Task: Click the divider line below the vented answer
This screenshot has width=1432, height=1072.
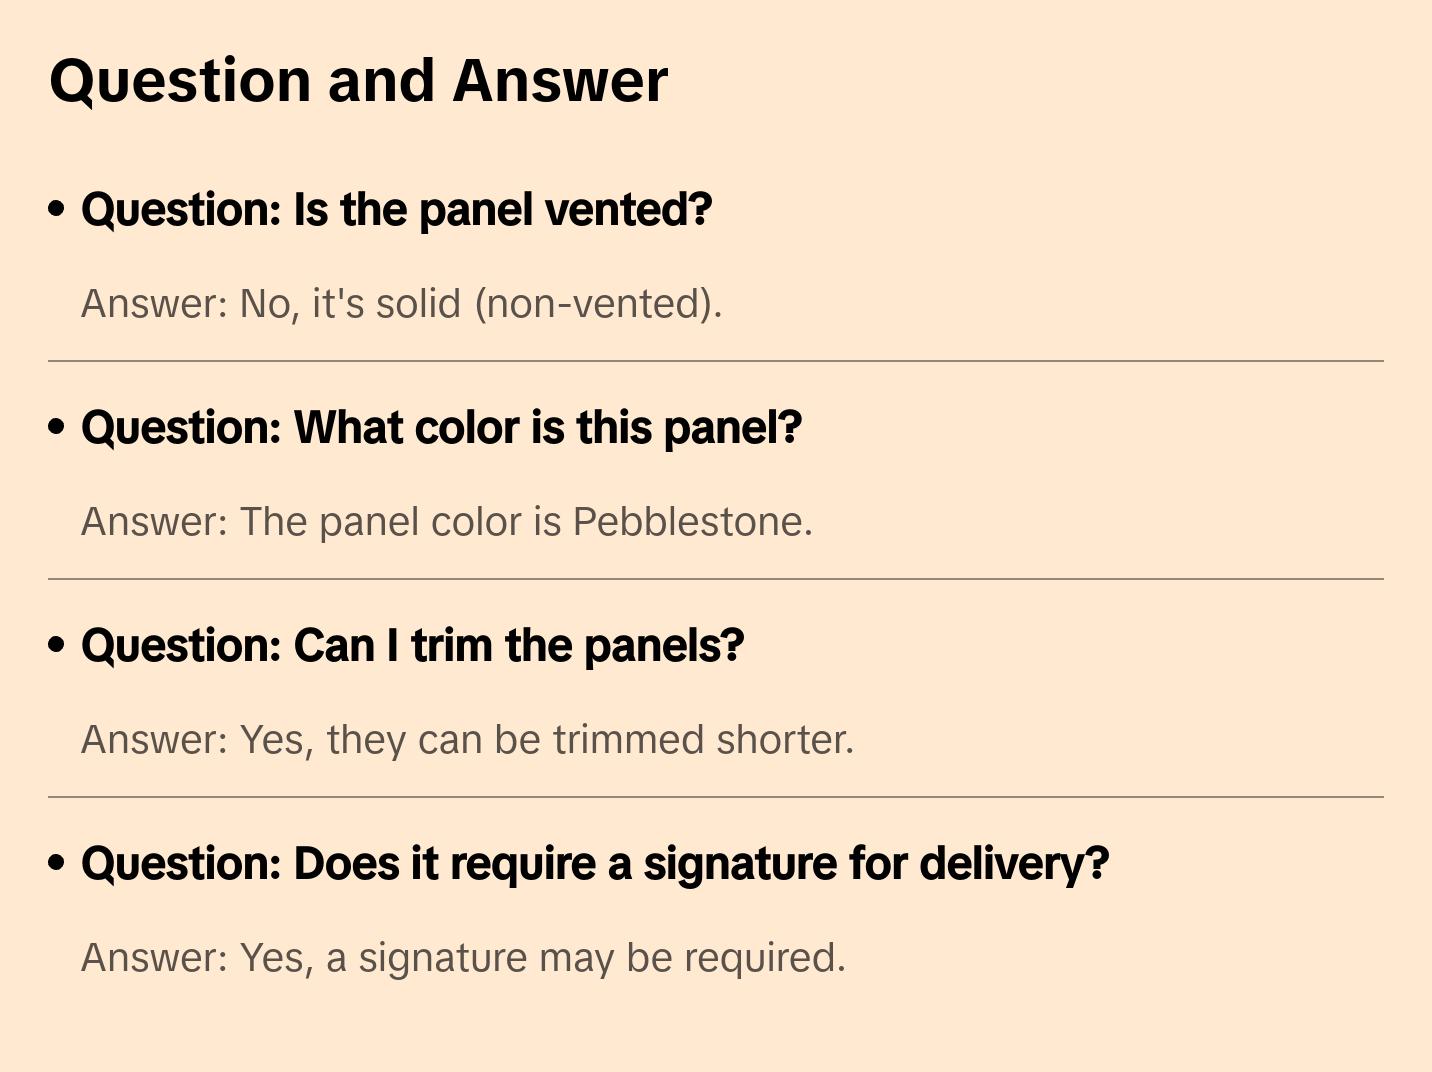Action: [x=716, y=361]
